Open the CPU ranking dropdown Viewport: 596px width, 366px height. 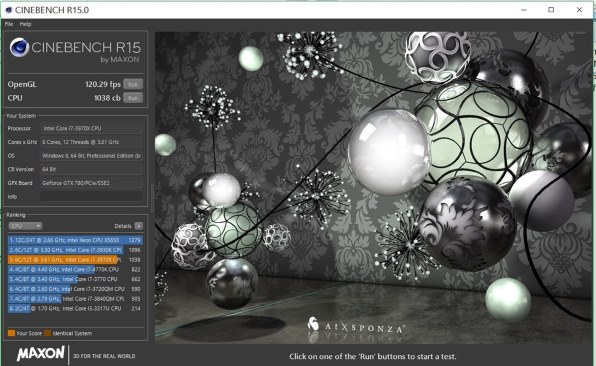pos(25,226)
